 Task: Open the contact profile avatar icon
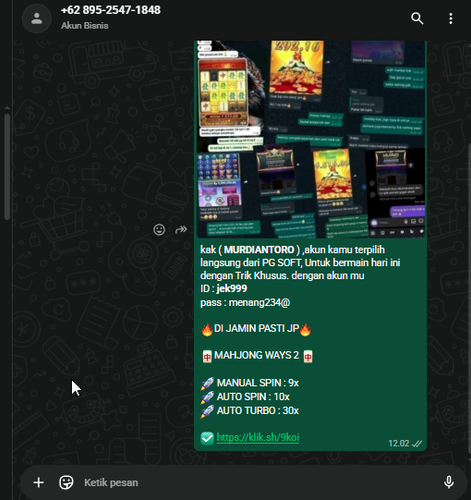pyautogui.click(x=37, y=18)
